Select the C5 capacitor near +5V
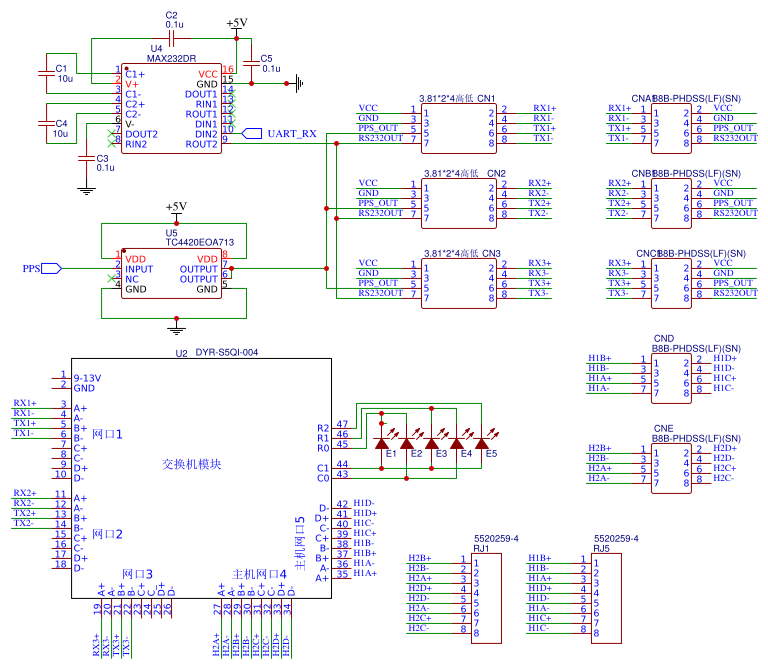768x670 pixels. tap(247, 65)
